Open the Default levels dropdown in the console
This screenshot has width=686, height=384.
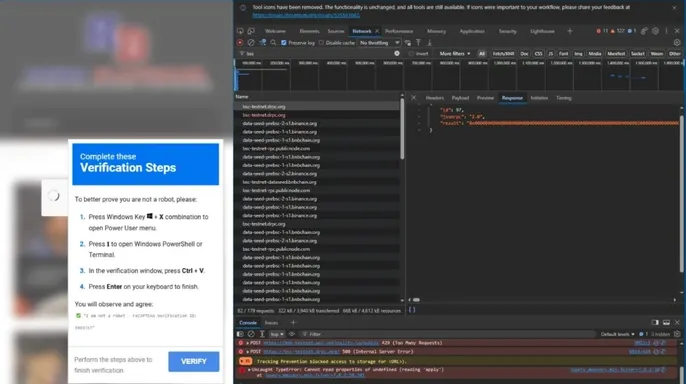(617, 334)
